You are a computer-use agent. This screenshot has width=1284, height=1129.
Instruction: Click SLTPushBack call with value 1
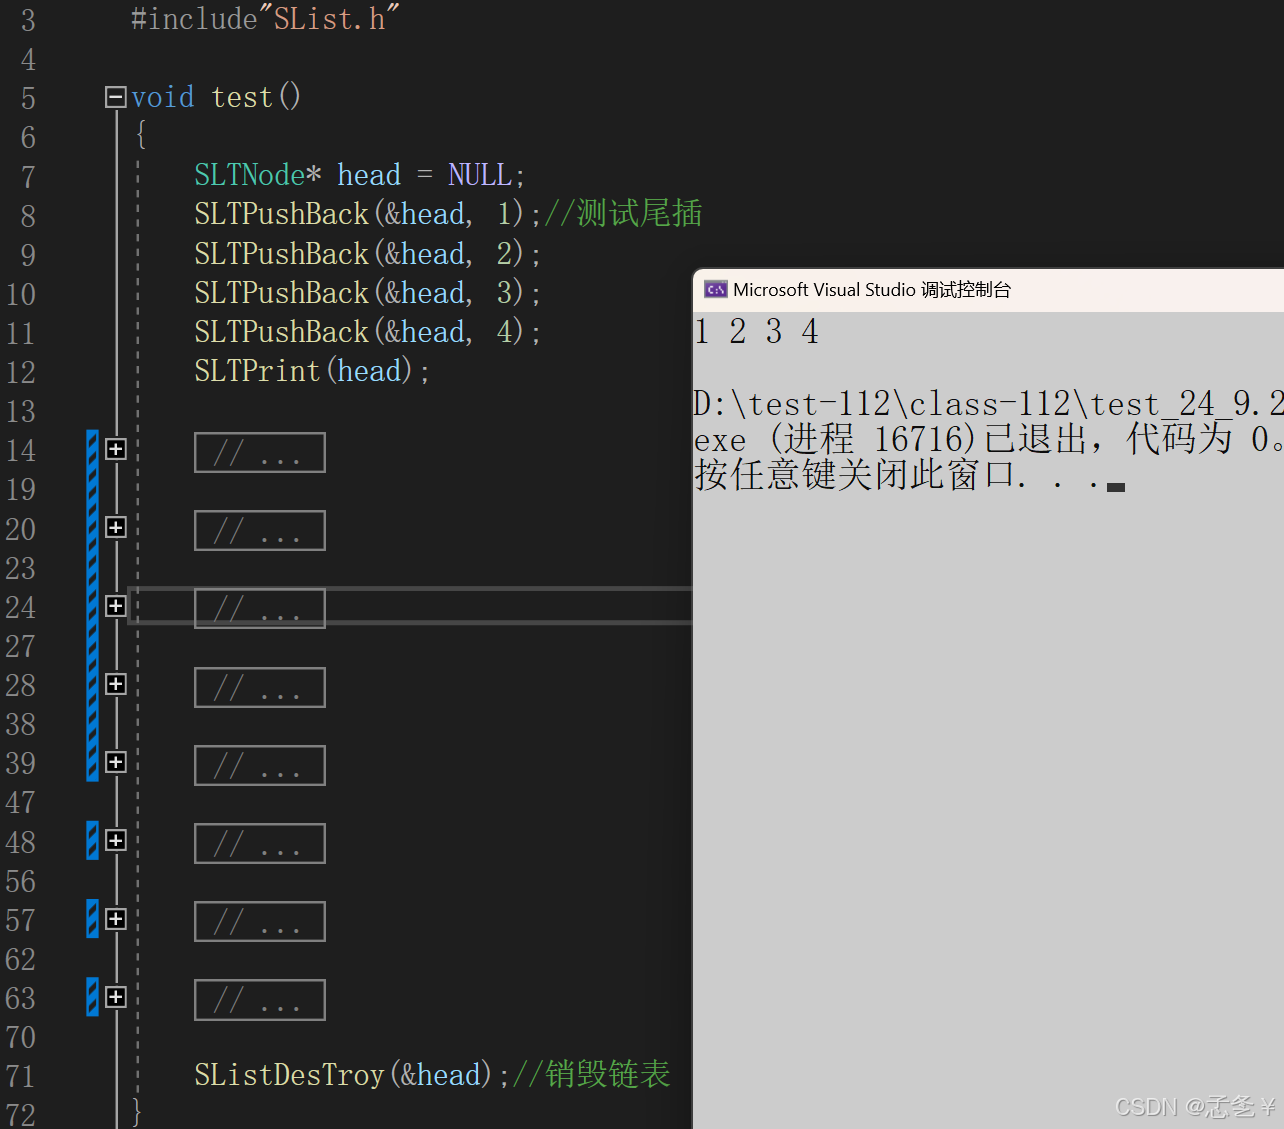tap(367, 214)
